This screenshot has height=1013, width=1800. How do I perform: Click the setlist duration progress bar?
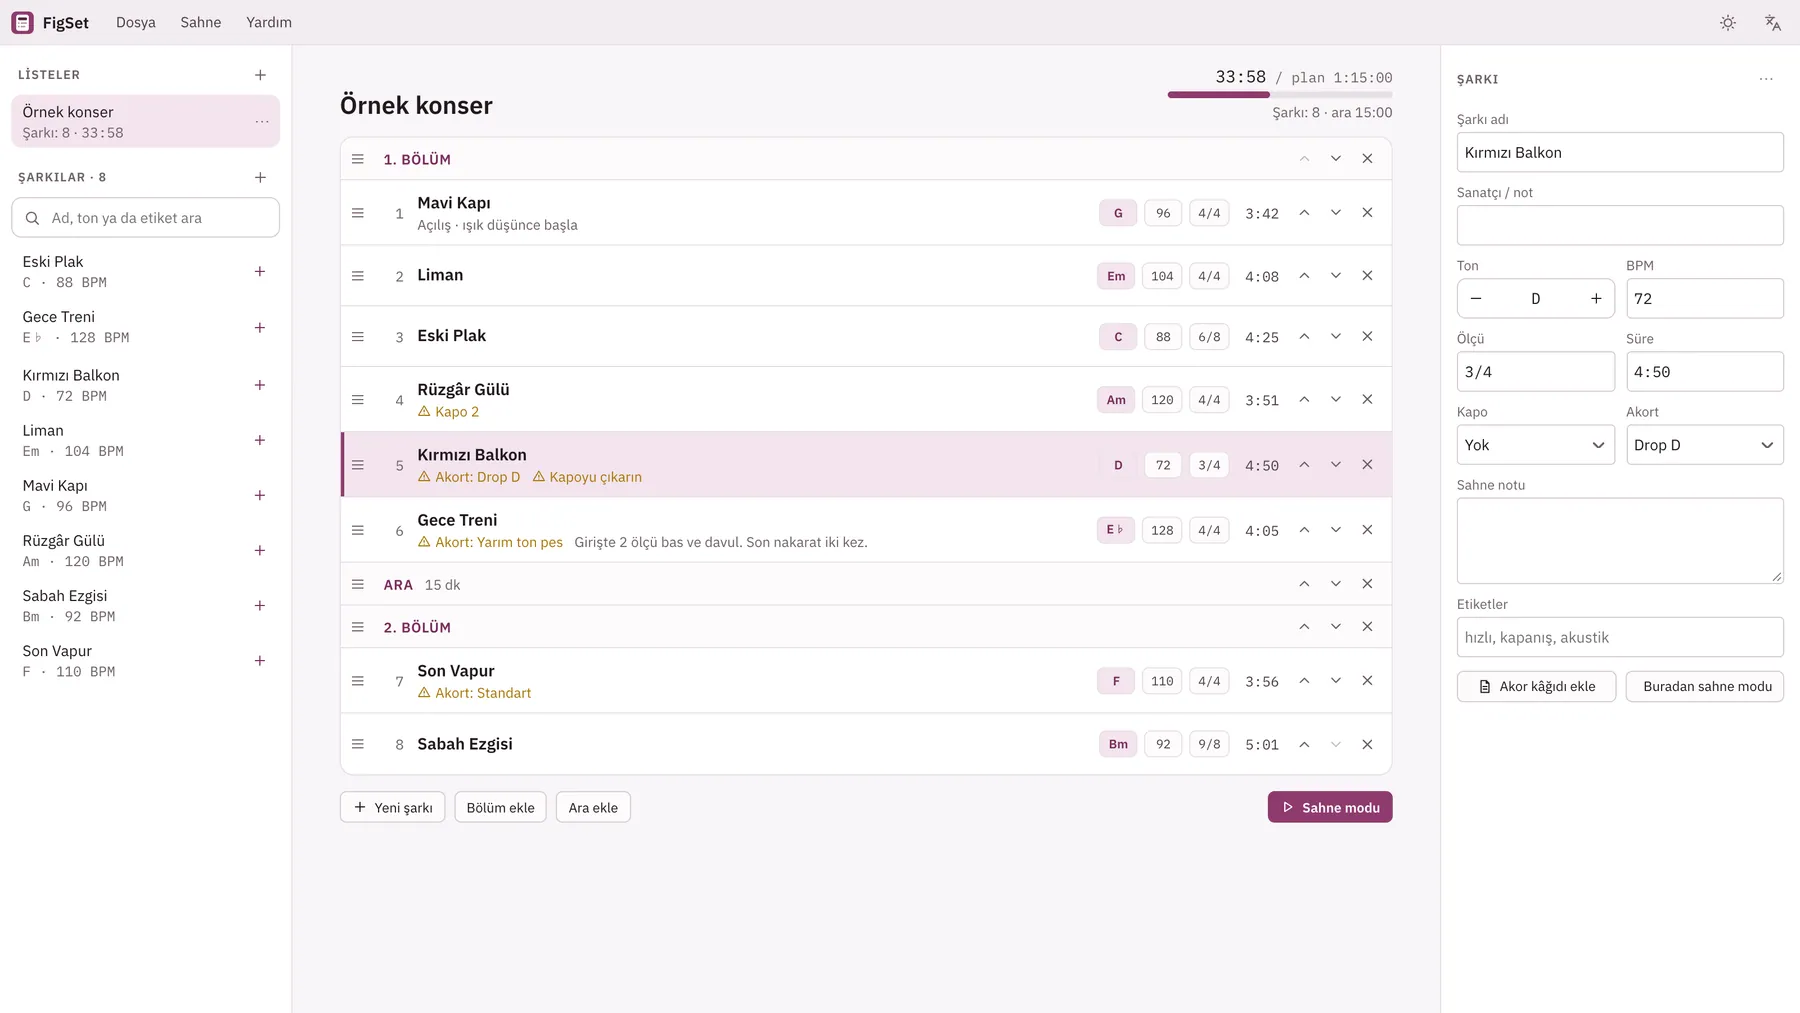pyautogui.click(x=1280, y=95)
